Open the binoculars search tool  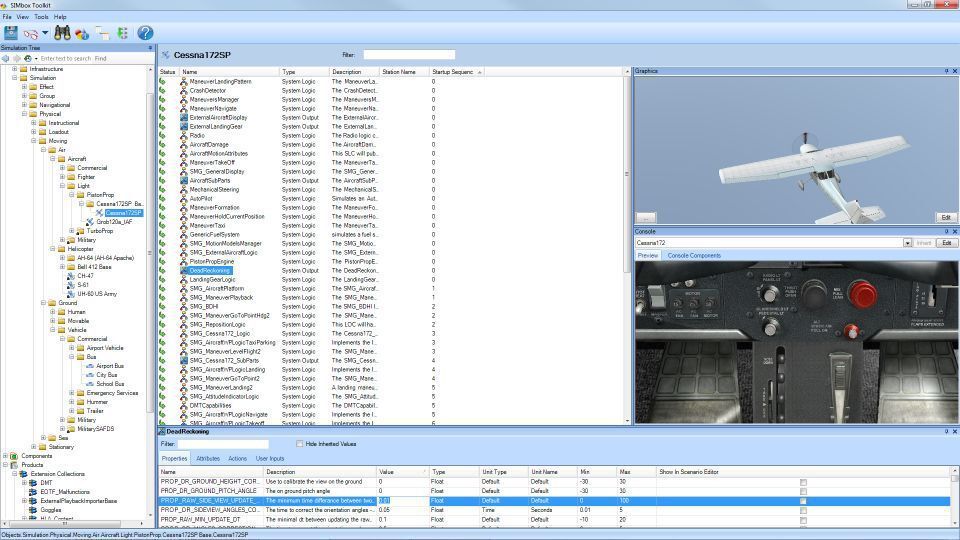pyautogui.click(x=62, y=33)
